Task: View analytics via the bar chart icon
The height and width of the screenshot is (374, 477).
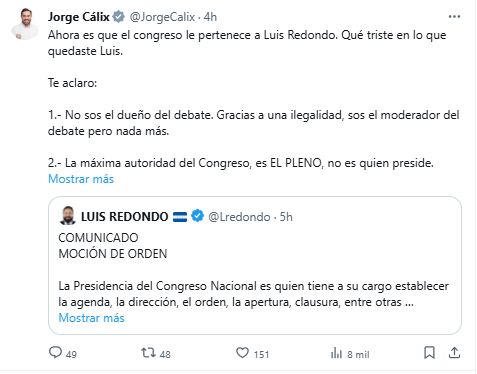Action: click(x=336, y=353)
